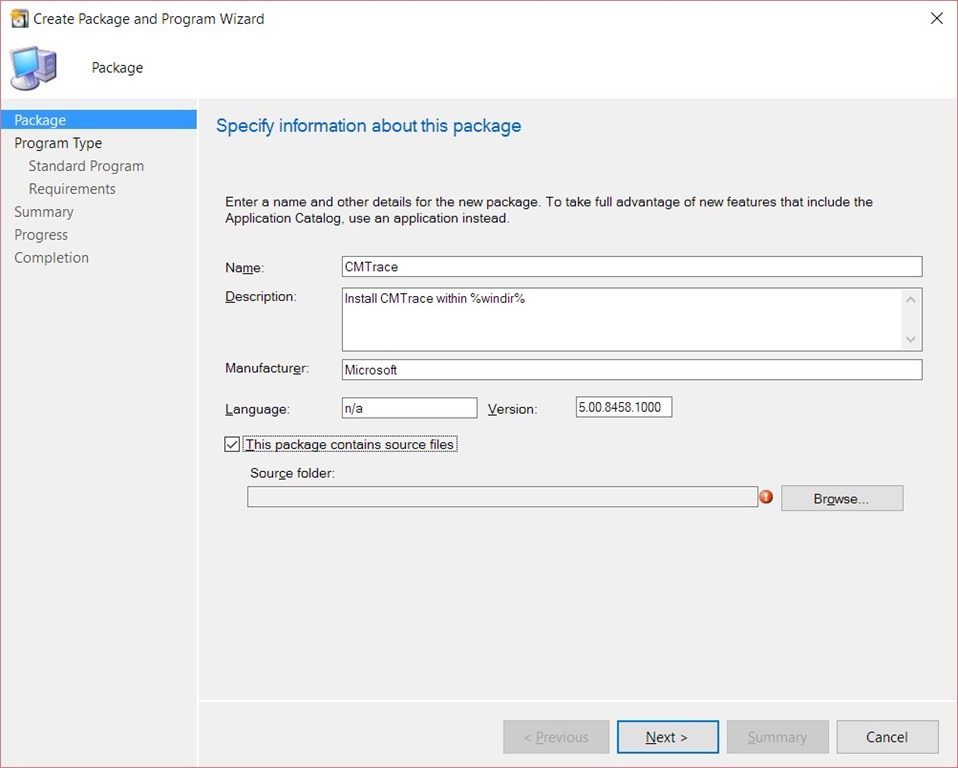
Task: Click the Next button
Action: (667, 737)
